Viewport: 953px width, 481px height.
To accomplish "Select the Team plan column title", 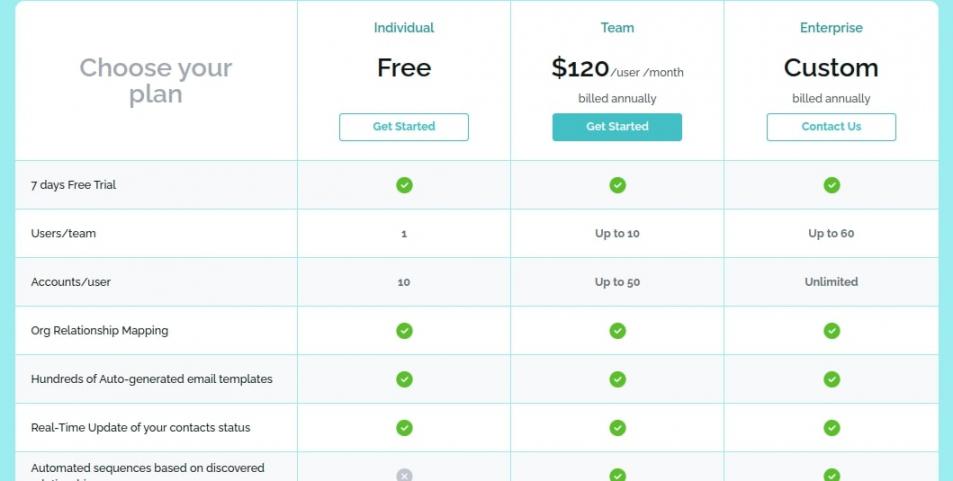I will [618, 28].
